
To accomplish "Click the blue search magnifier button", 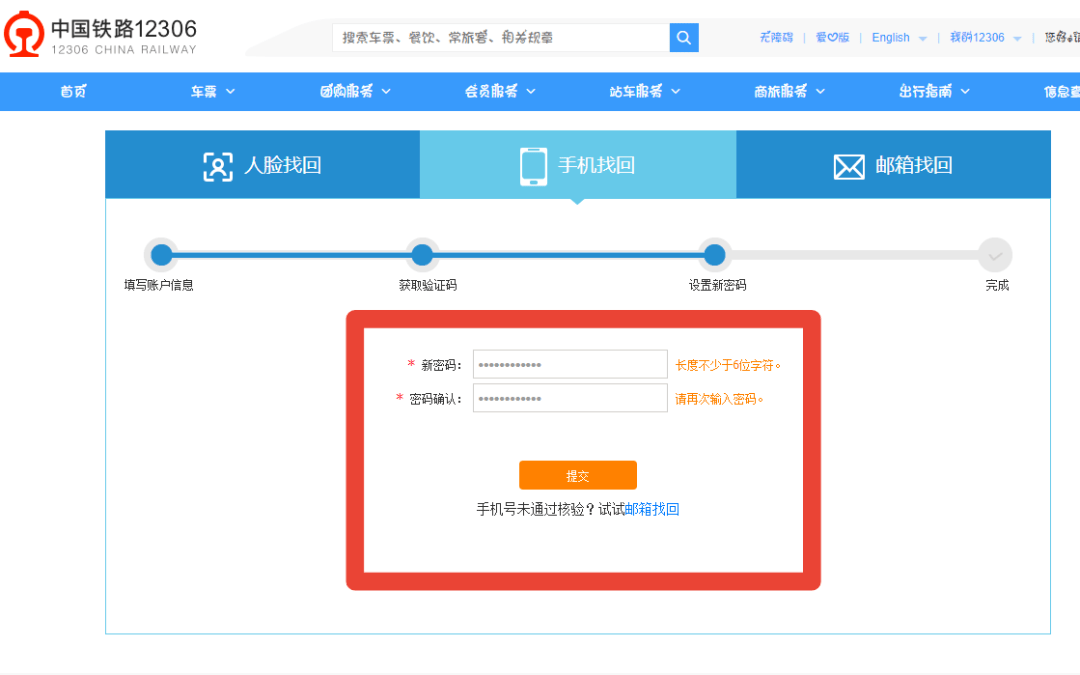I will tap(684, 37).
